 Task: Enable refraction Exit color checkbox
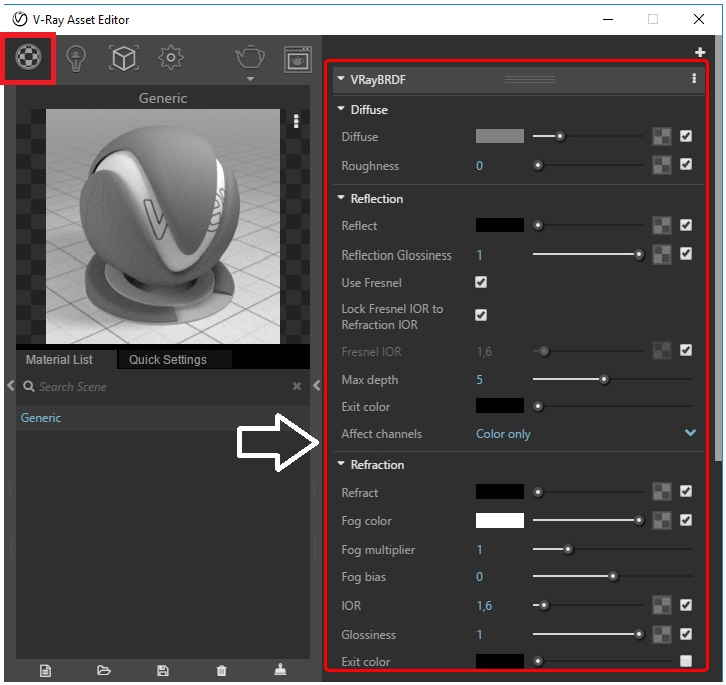pos(686,661)
